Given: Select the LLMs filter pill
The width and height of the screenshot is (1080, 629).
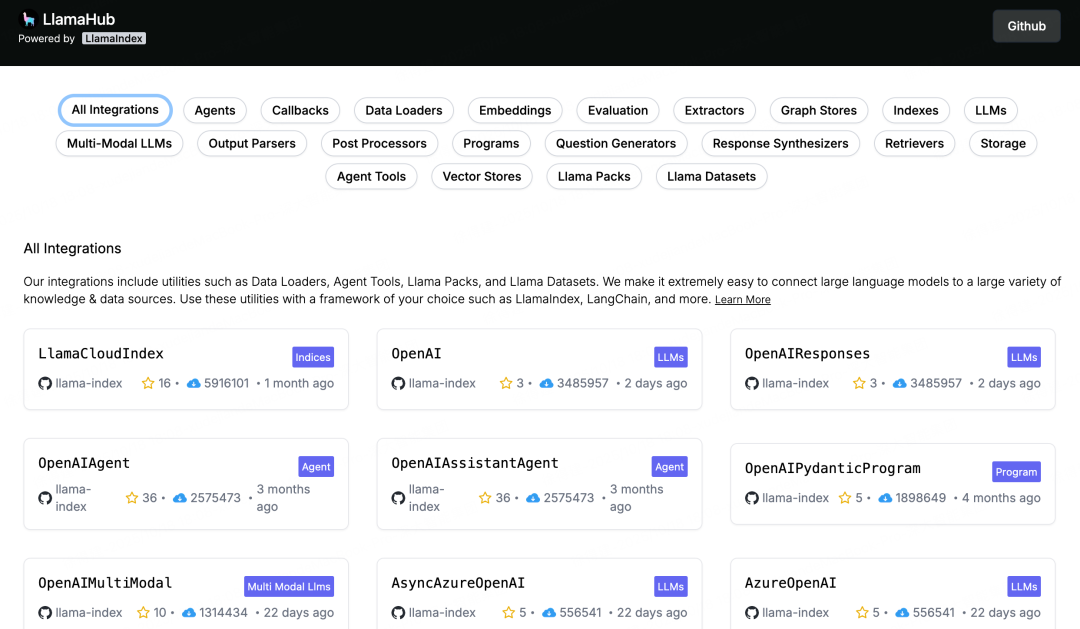Looking at the screenshot, I should pos(991,110).
